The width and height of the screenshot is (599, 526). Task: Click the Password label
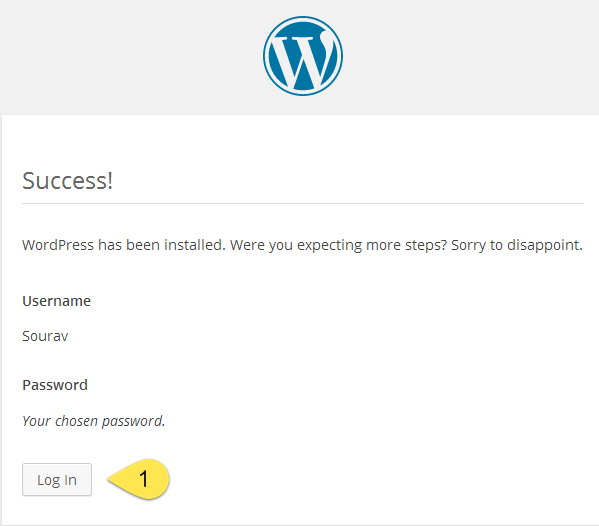pyautogui.click(x=55, y=385)
